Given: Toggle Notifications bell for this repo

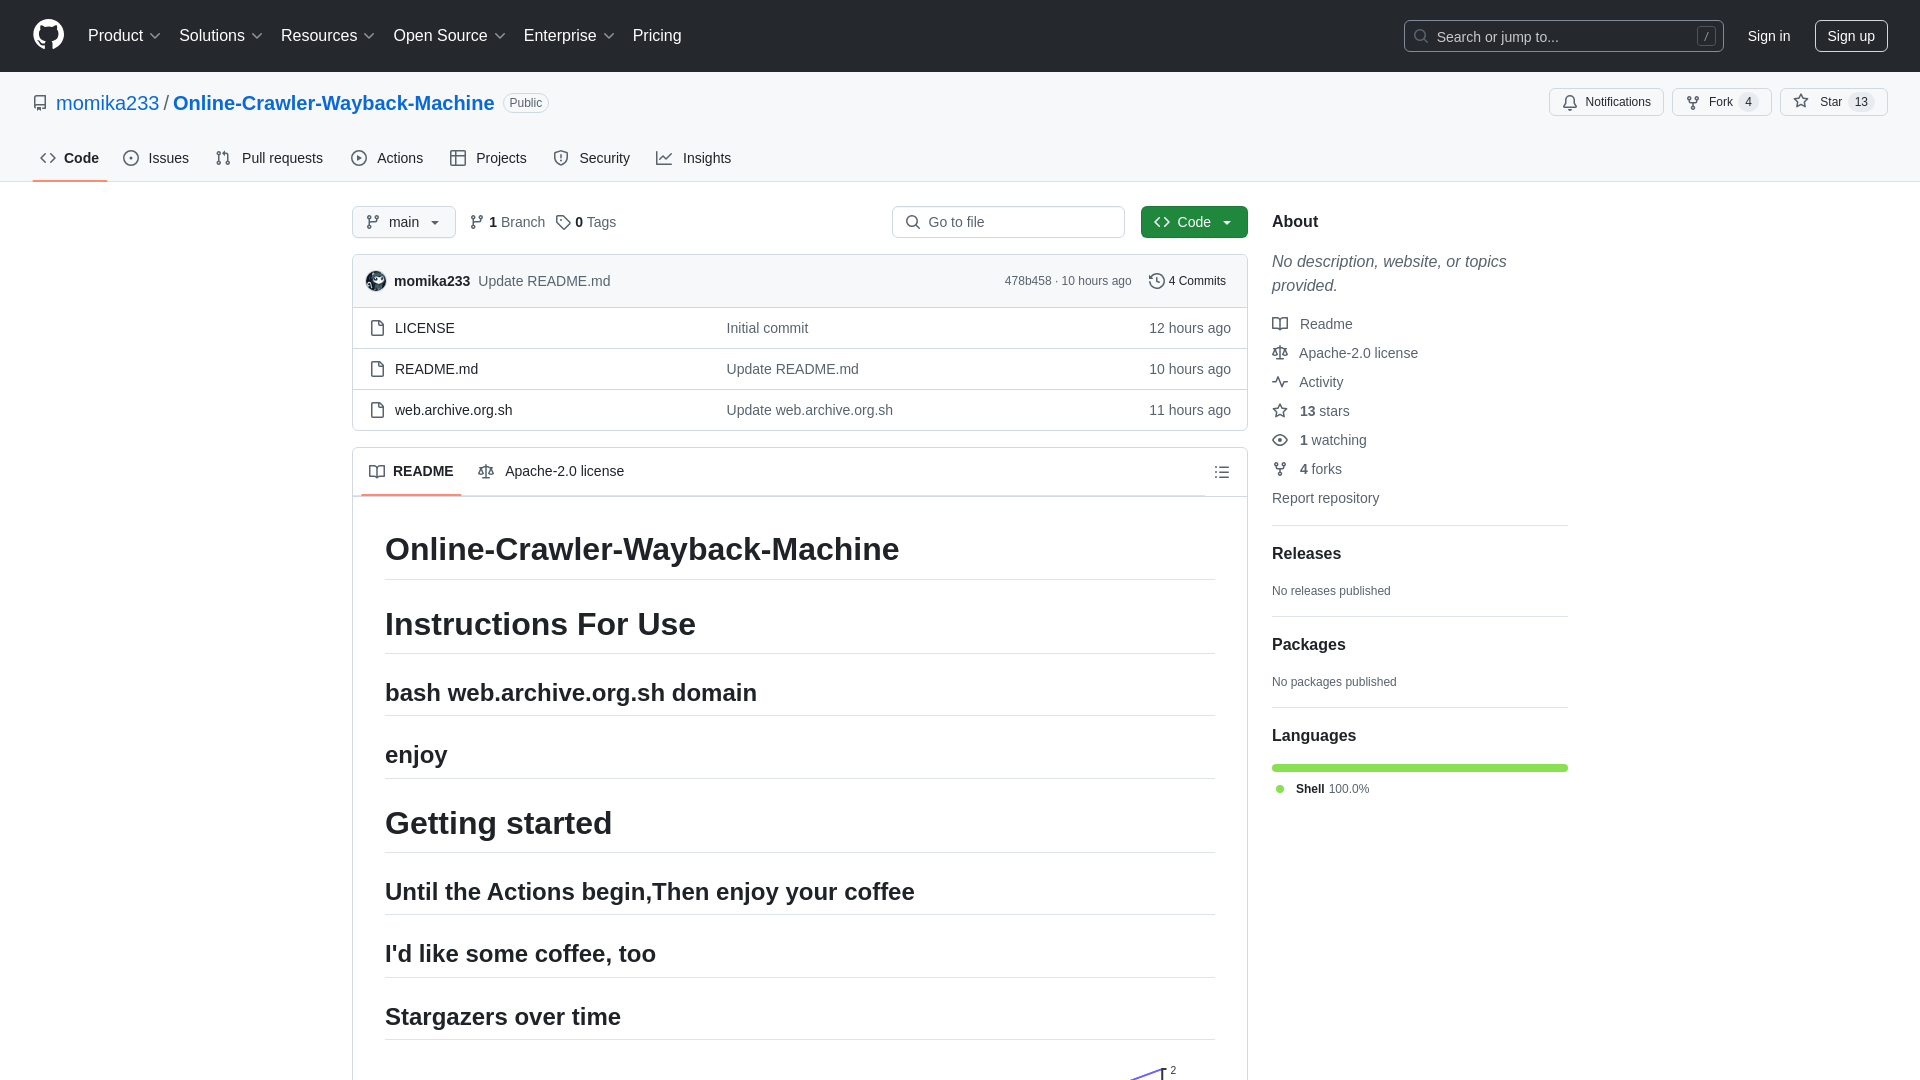Looking at the screenshot, I should (x=1606, y=102).
